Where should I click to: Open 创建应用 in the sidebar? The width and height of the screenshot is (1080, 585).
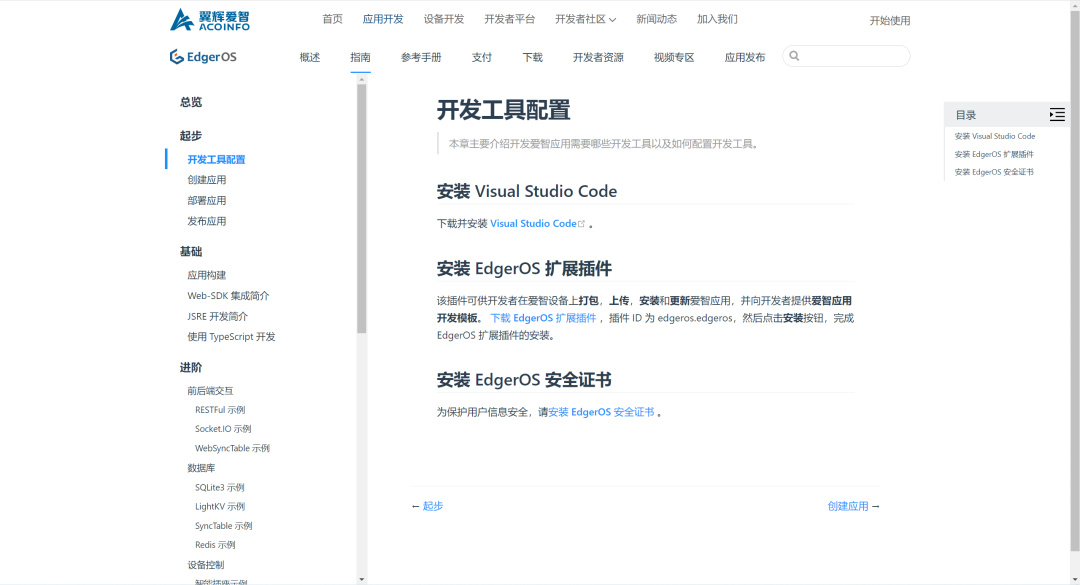click(207, 180)
